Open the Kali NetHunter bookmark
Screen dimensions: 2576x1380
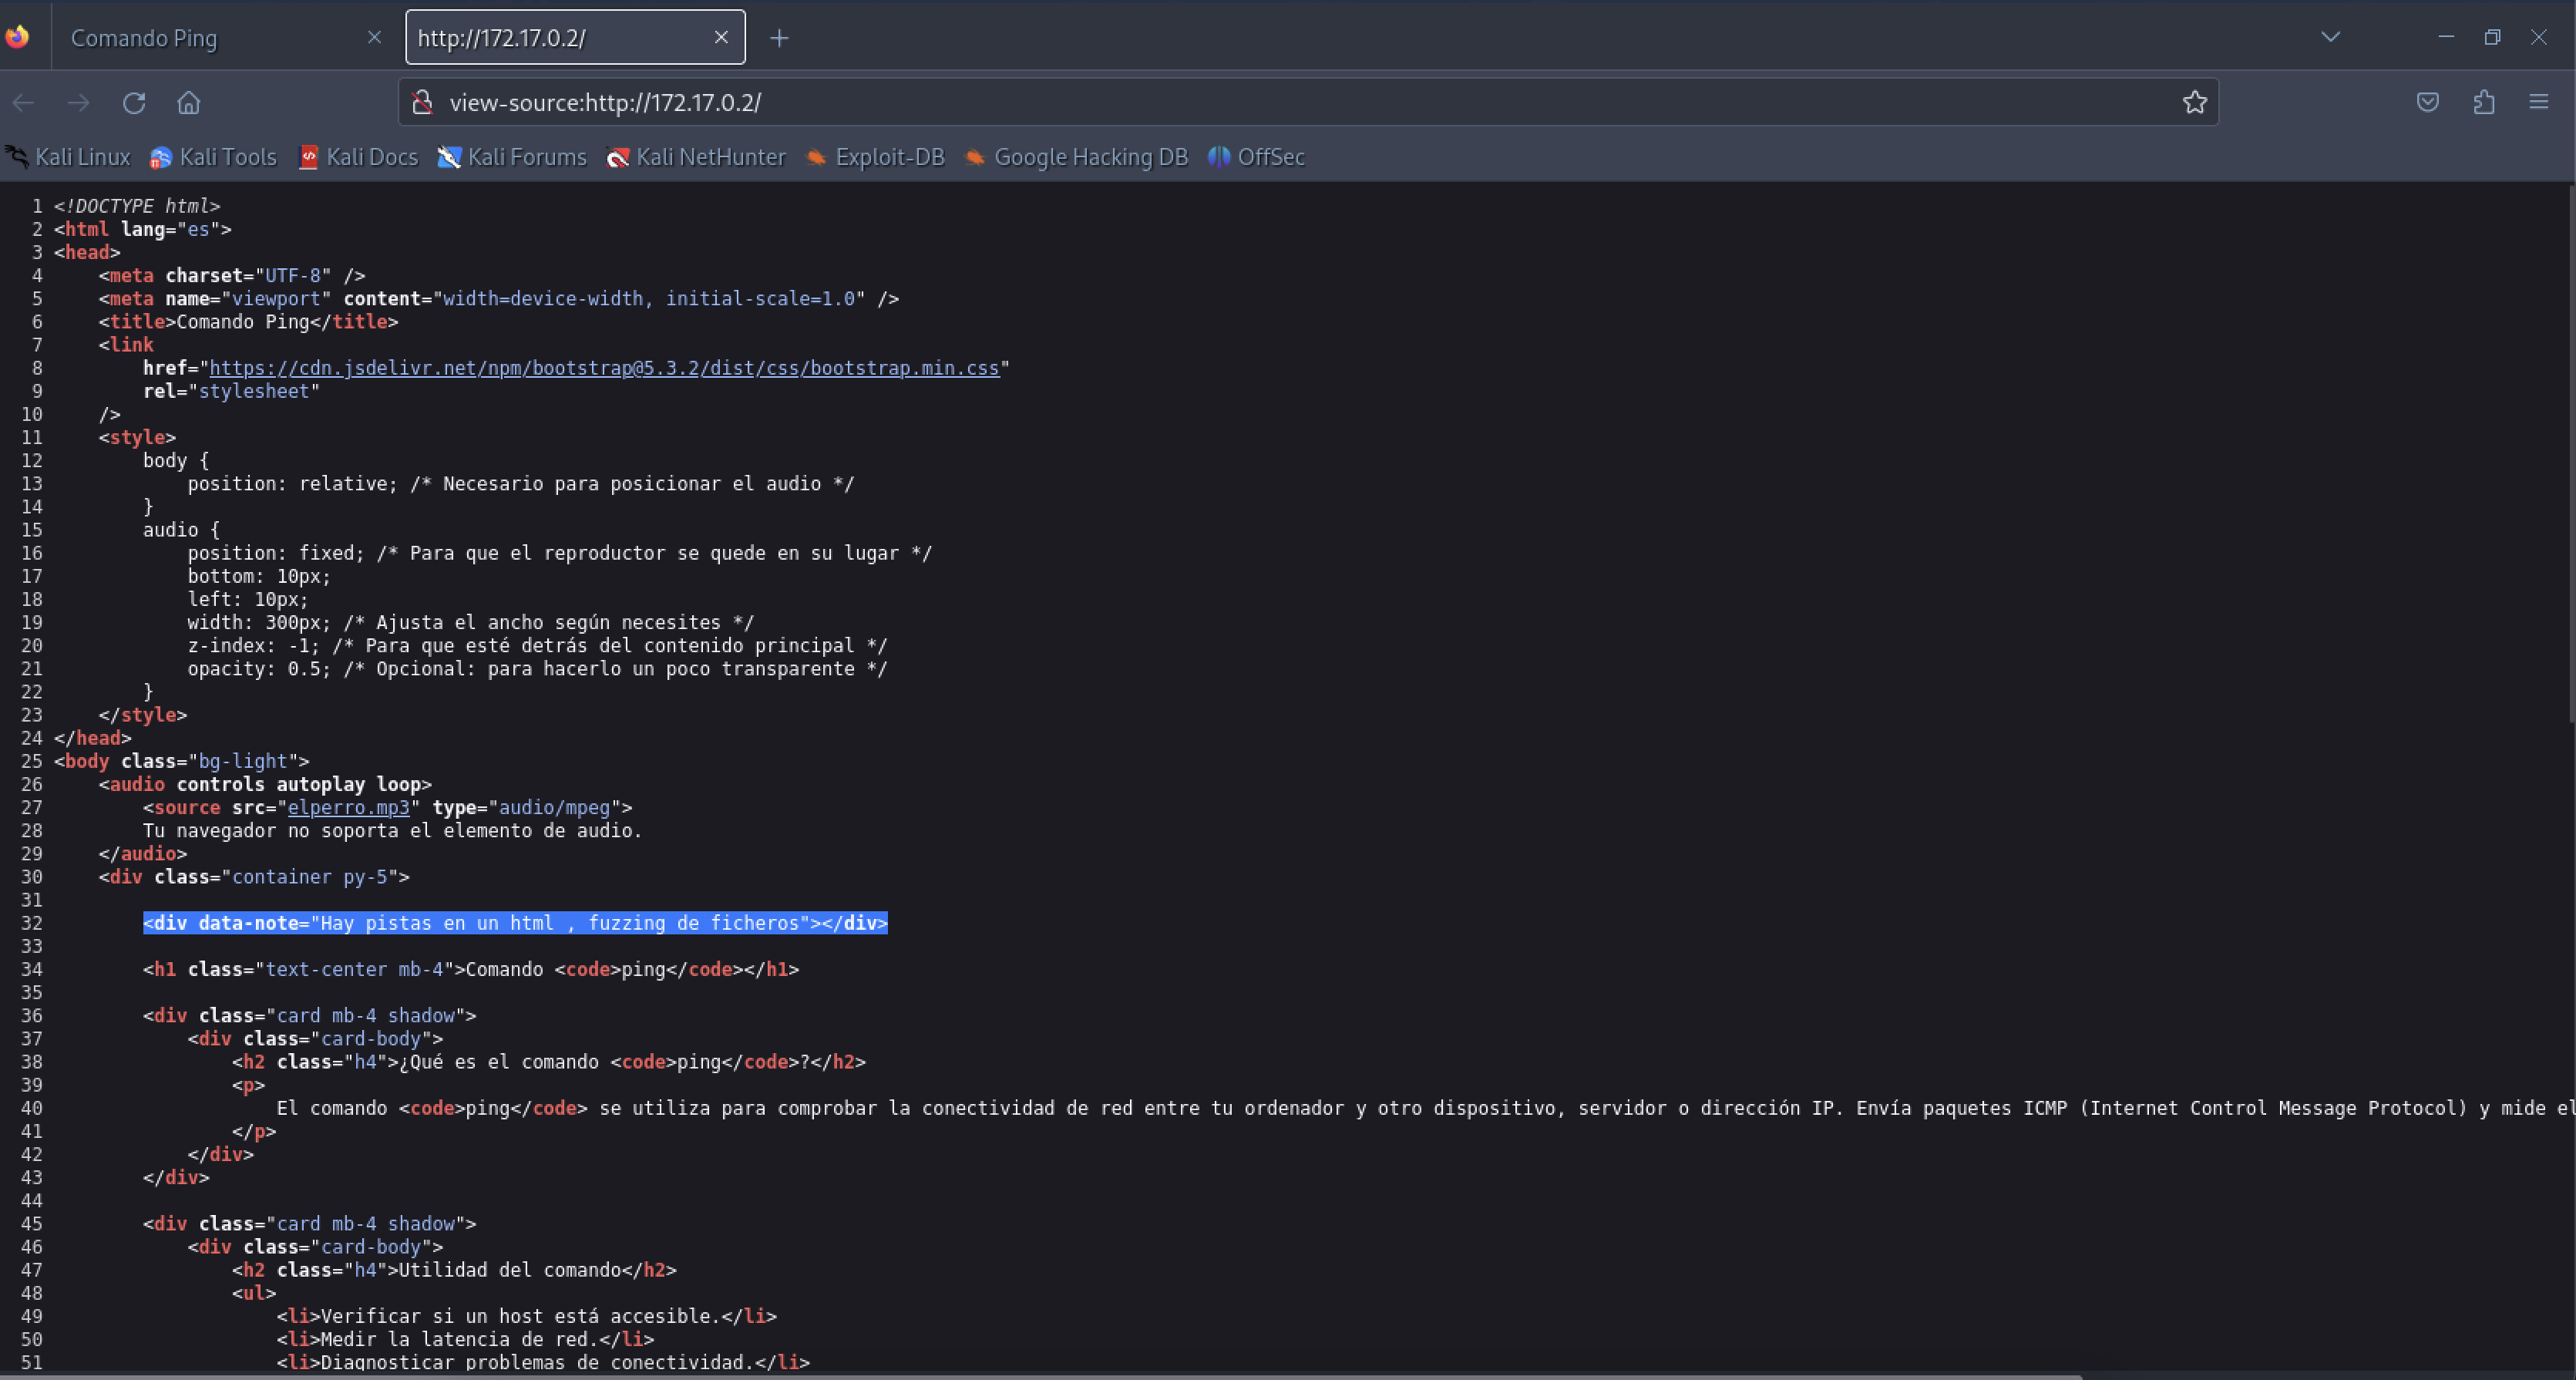point(696,157)
